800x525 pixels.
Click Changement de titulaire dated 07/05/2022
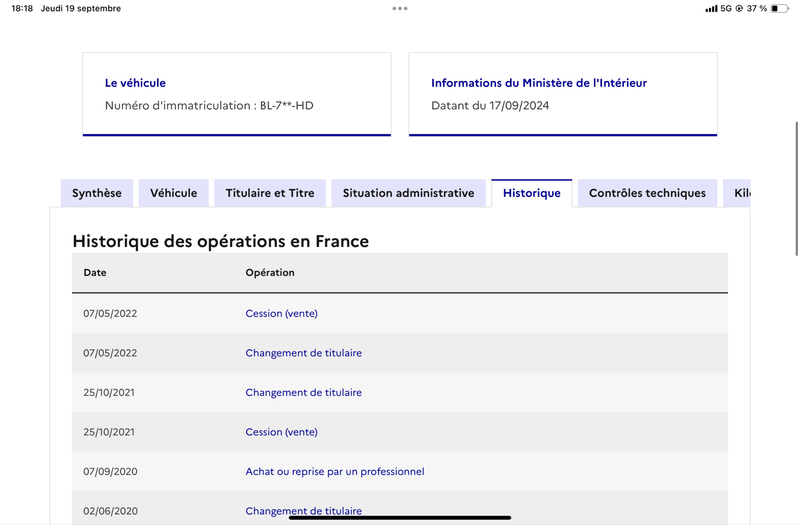point(304,353)
